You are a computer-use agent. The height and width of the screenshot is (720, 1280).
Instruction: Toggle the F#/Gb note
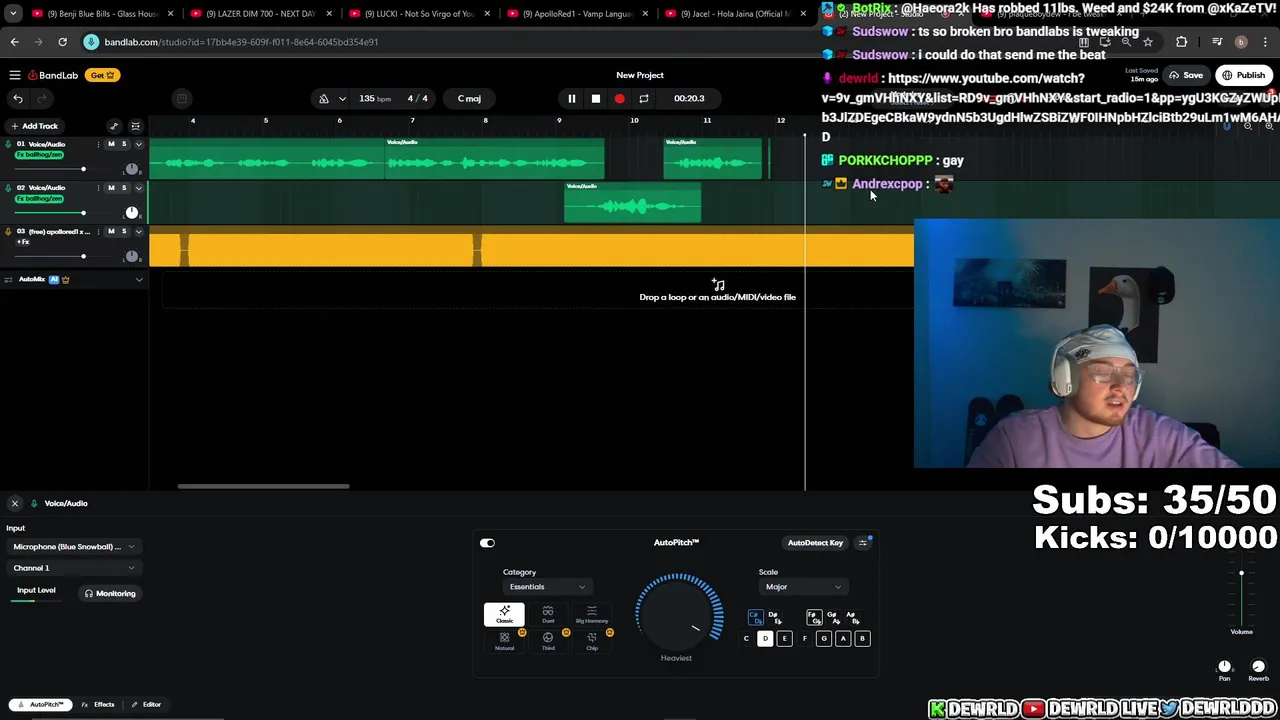coord(813,617)
